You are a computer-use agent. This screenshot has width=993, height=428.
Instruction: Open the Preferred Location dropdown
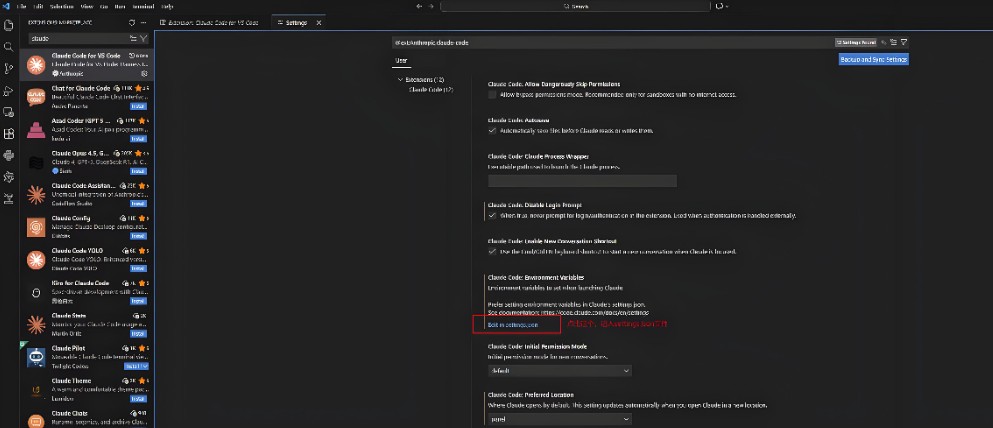point(560,419)
